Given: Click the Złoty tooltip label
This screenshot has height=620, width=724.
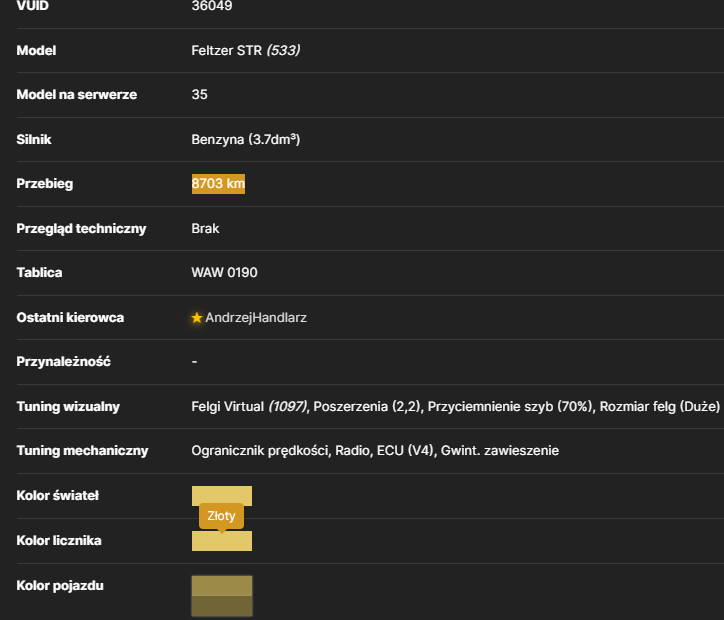Looking at the screenshot, I should pos(221,516).
